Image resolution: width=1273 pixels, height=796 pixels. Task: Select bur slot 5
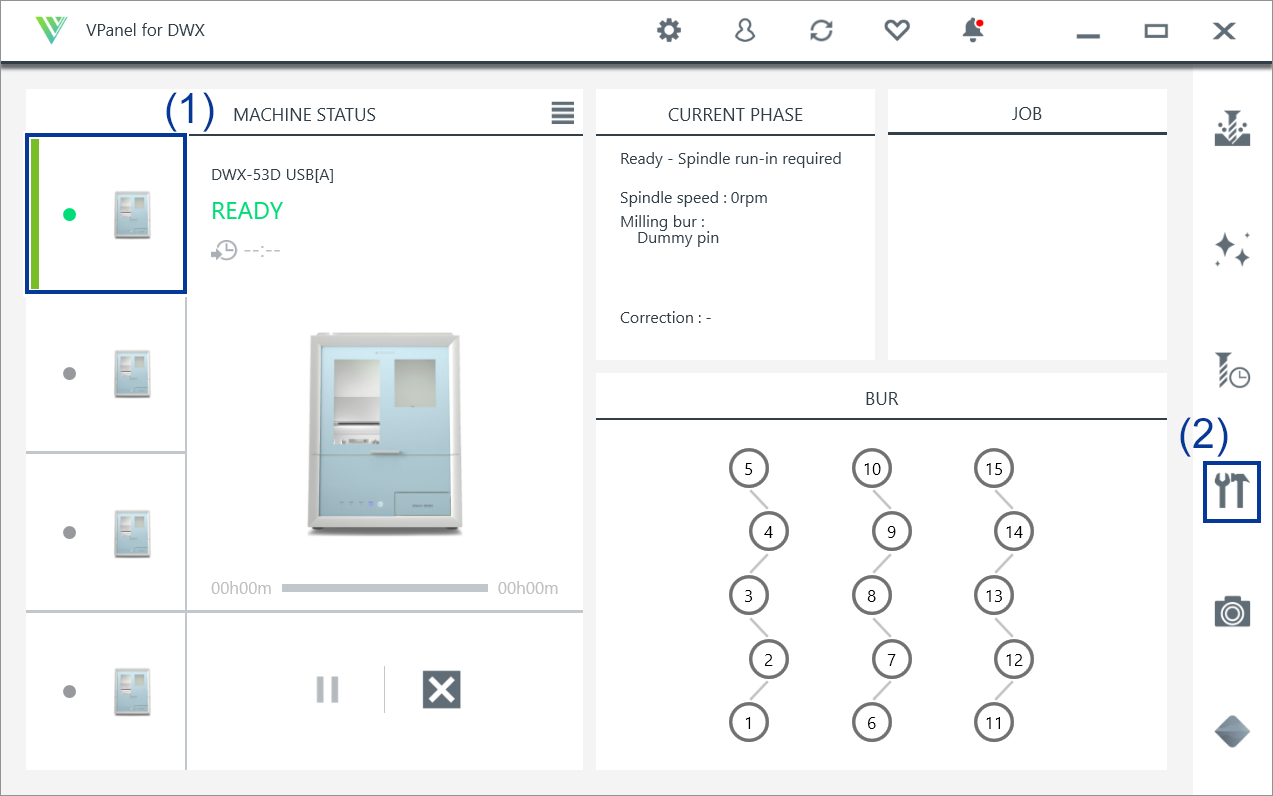pyautogui.click(x=749, y=468)
